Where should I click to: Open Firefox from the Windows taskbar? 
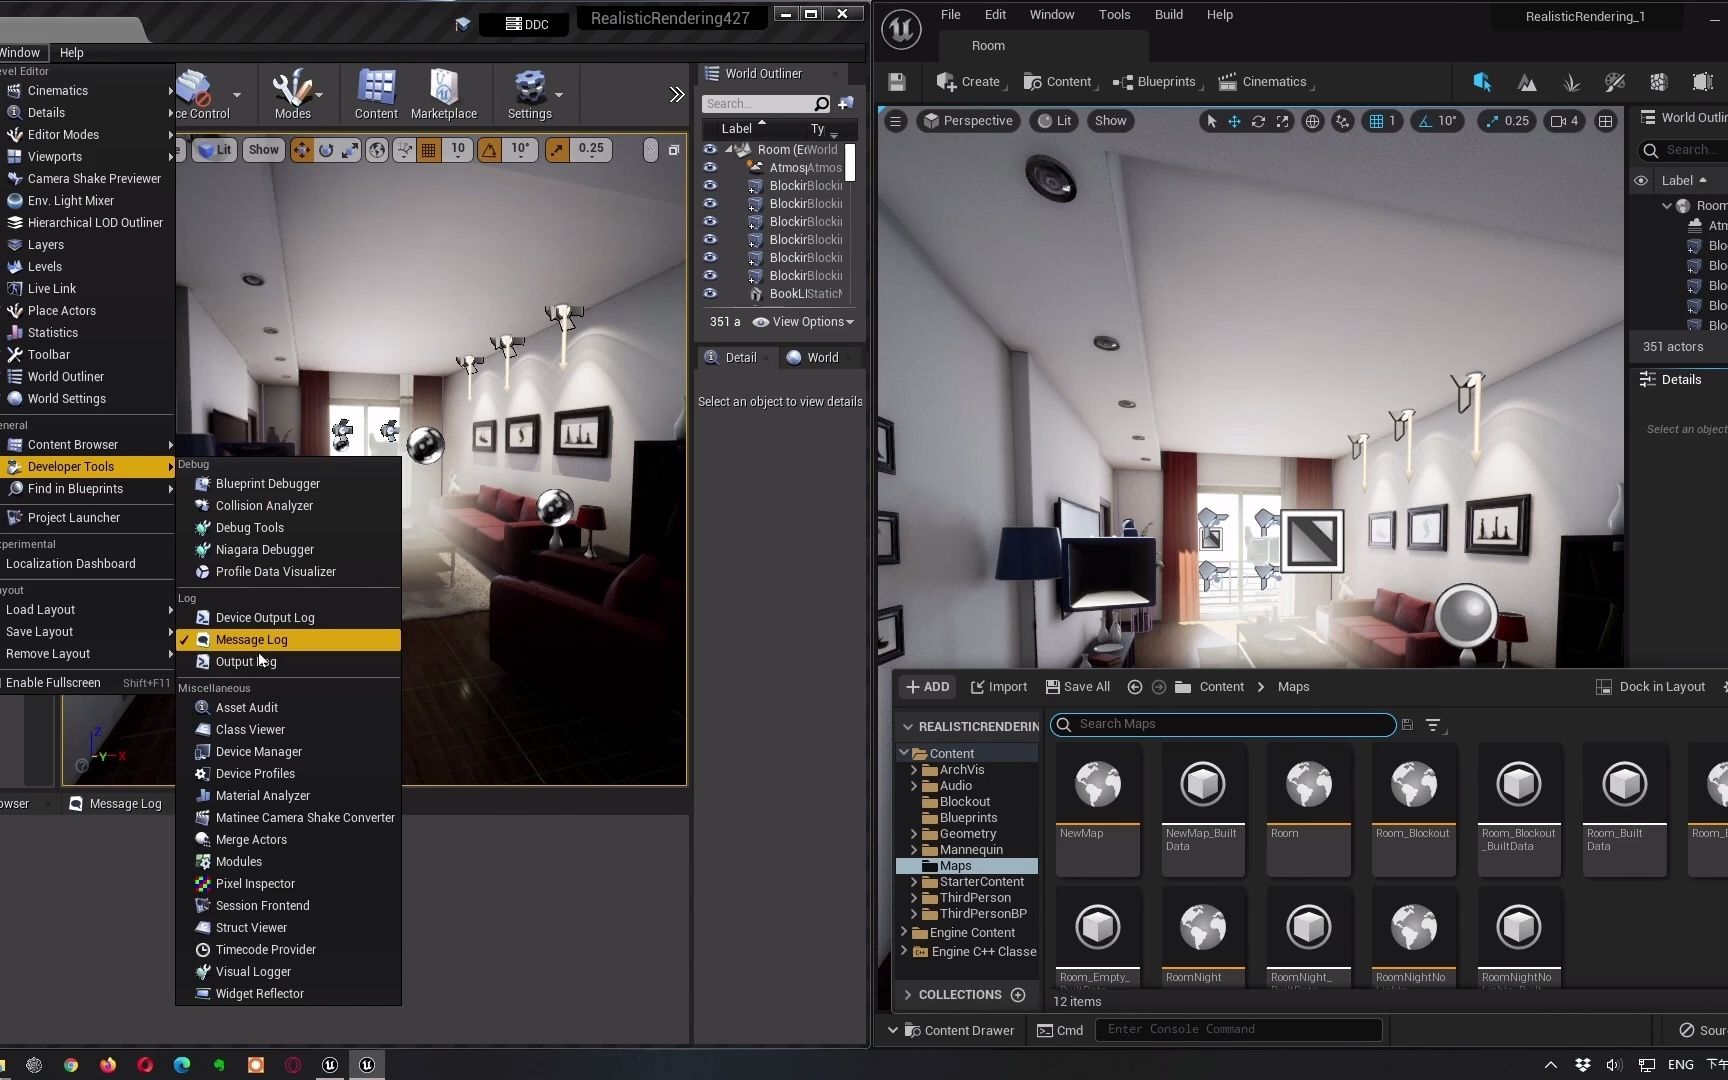108,1065
